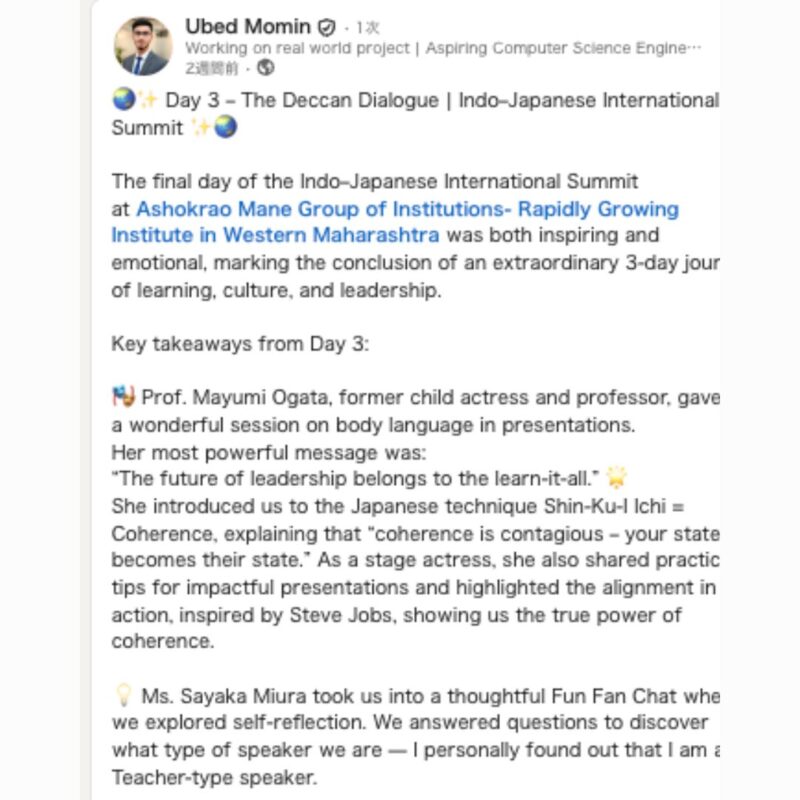Click the "Key takeaways from Day 3:" line

pos(240,343)
